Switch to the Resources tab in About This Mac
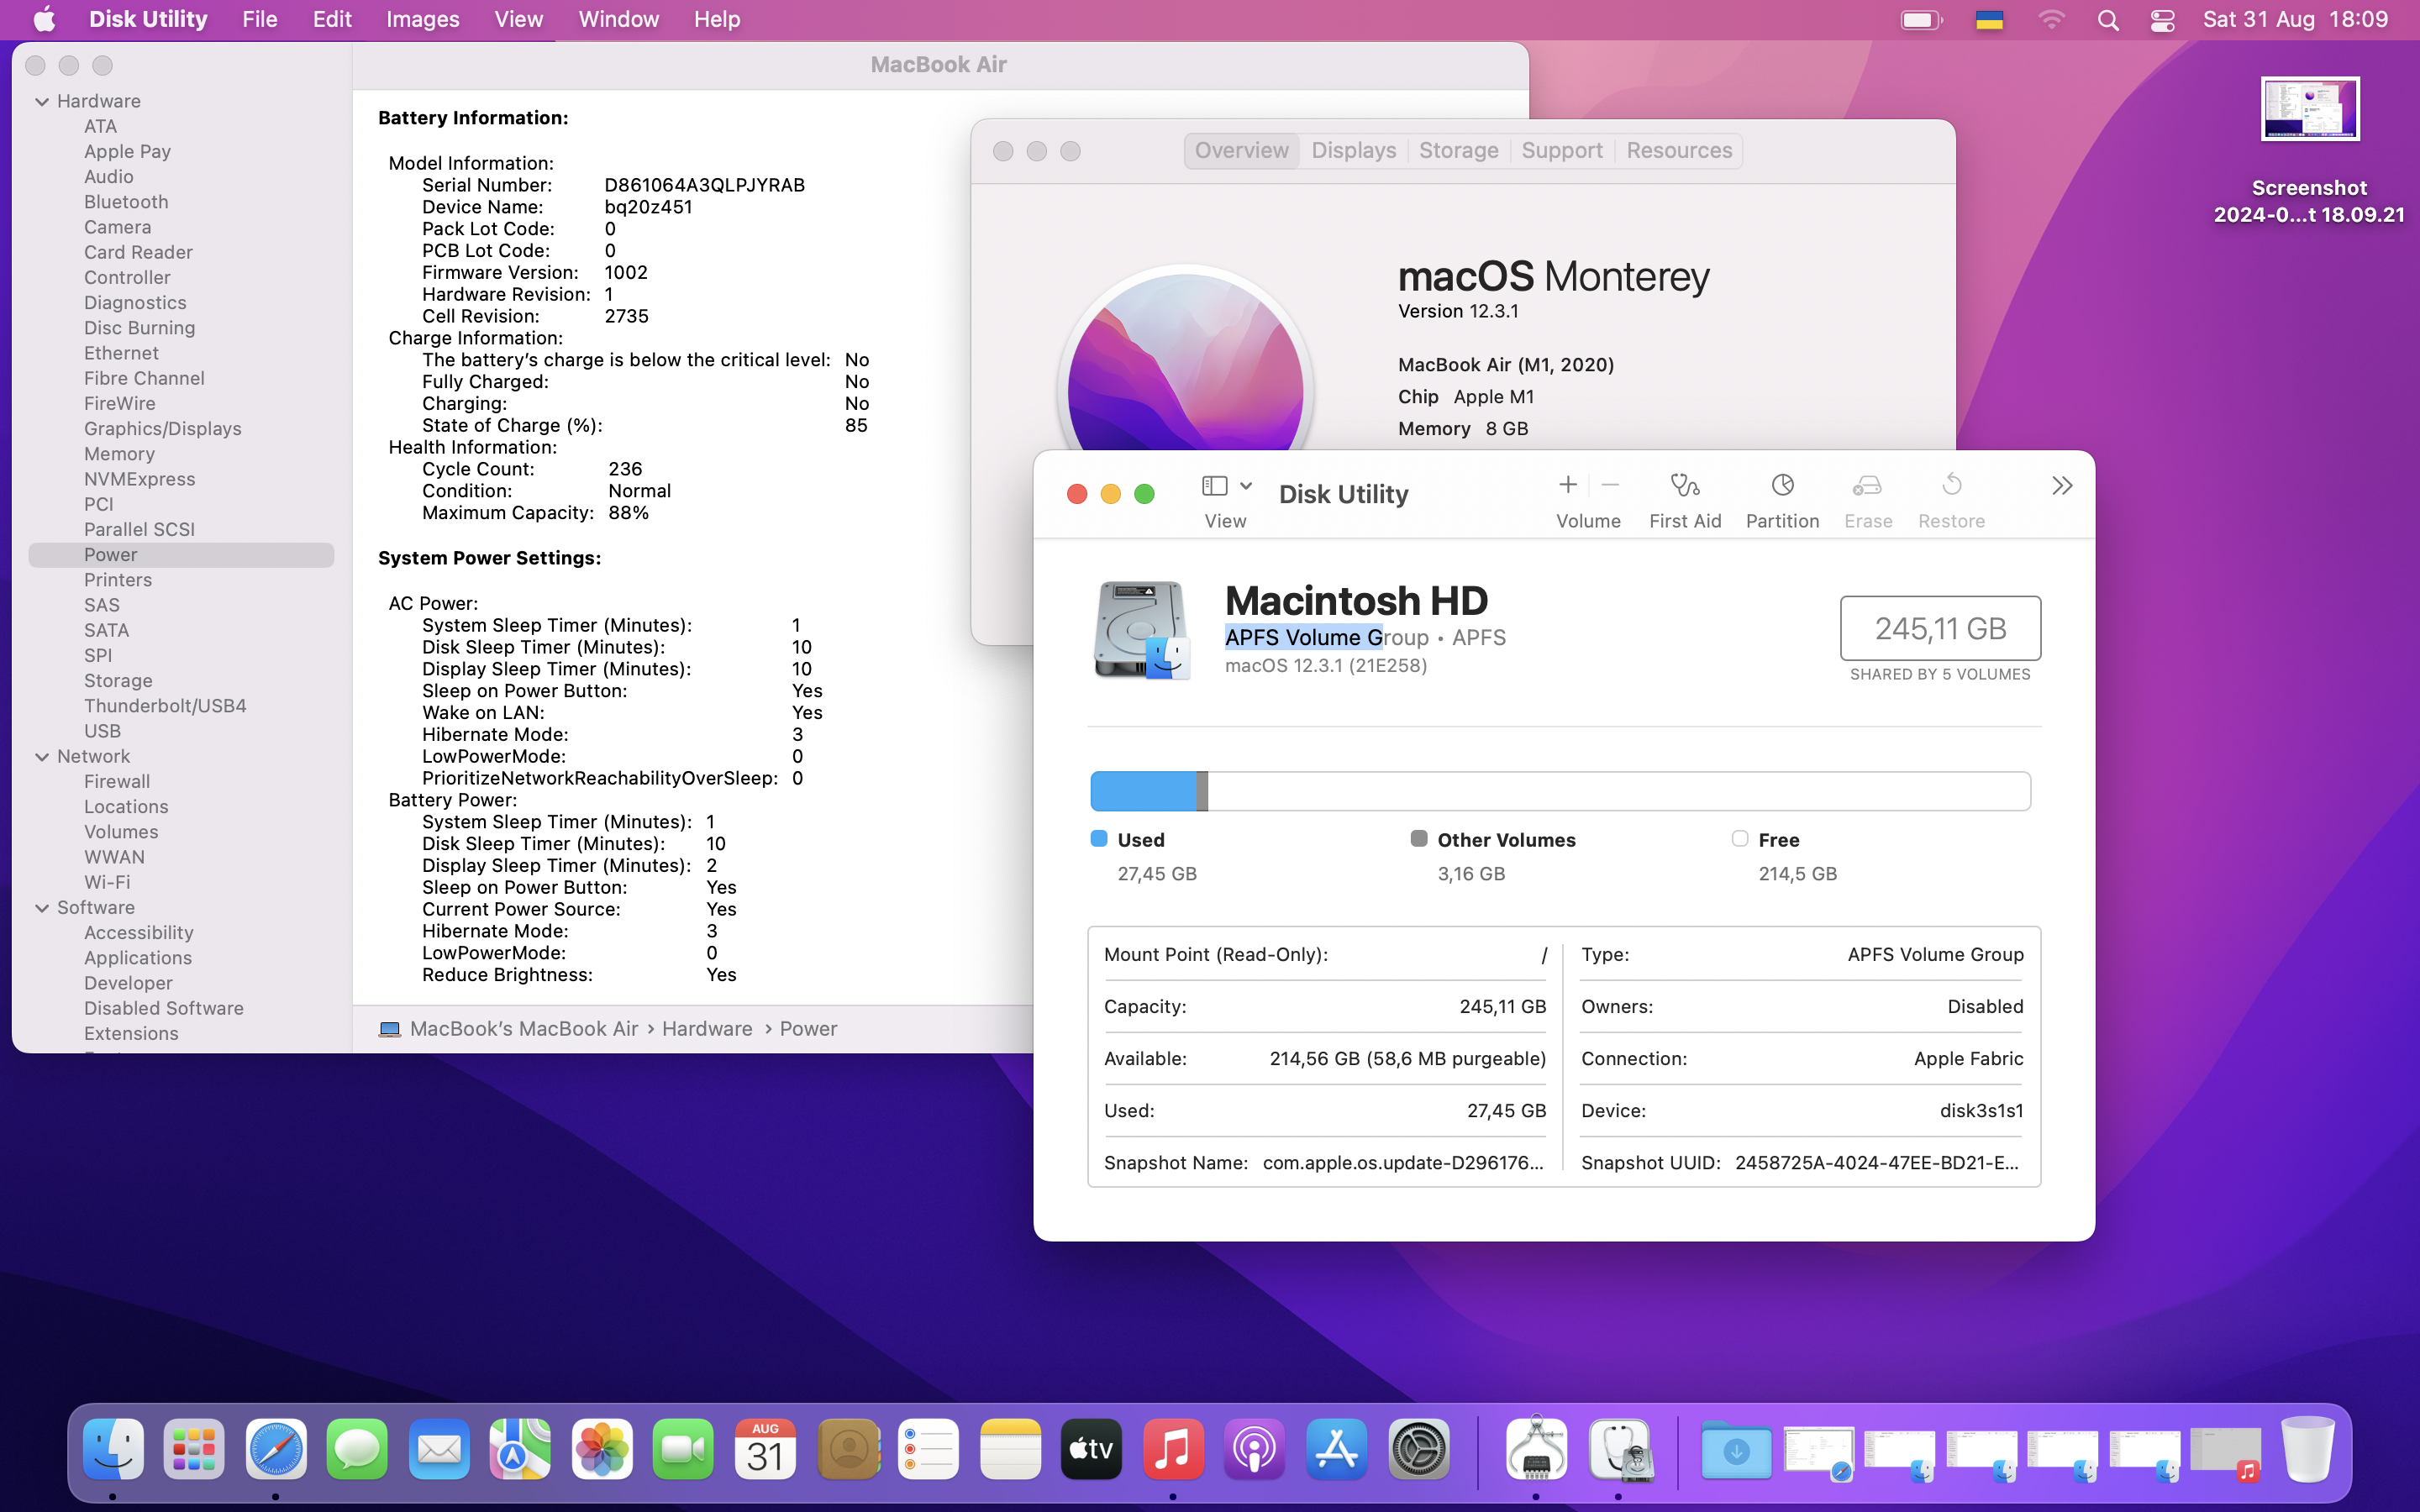The image size is (2420, 1512). click(x=1678, y=150)
